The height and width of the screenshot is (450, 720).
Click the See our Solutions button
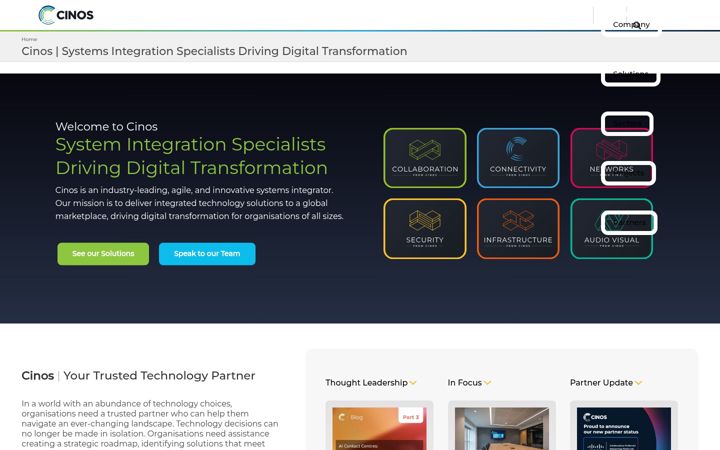coord(103,253)
